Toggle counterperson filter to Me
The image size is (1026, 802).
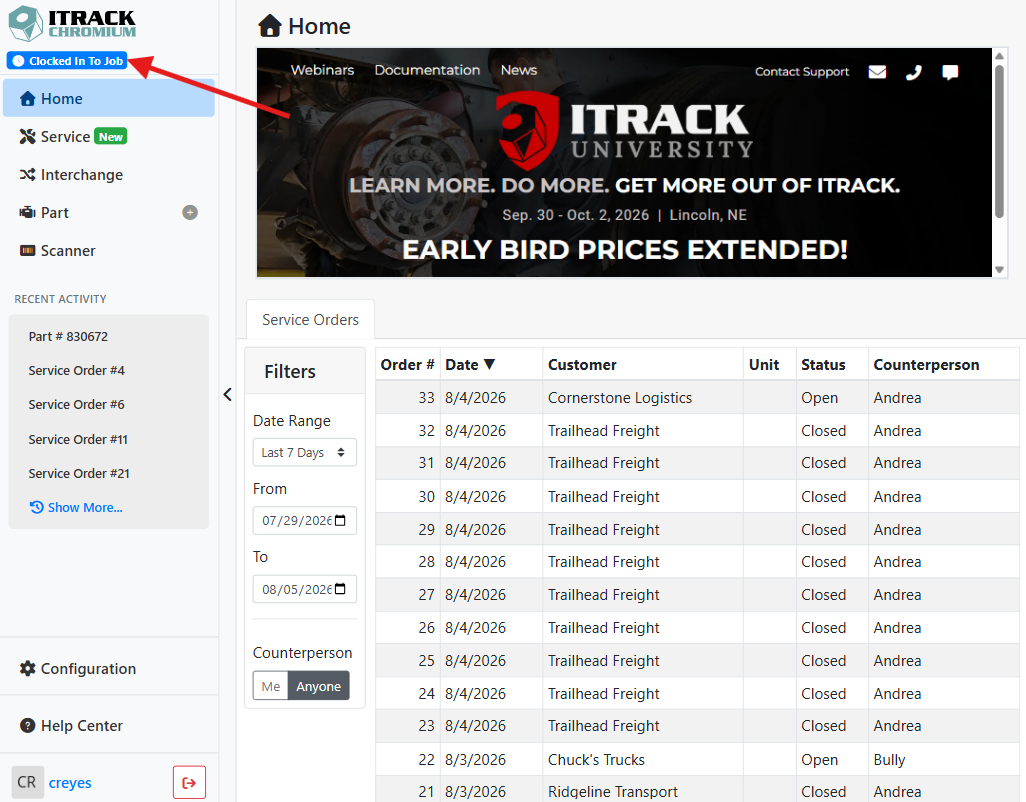click(271, 686)
